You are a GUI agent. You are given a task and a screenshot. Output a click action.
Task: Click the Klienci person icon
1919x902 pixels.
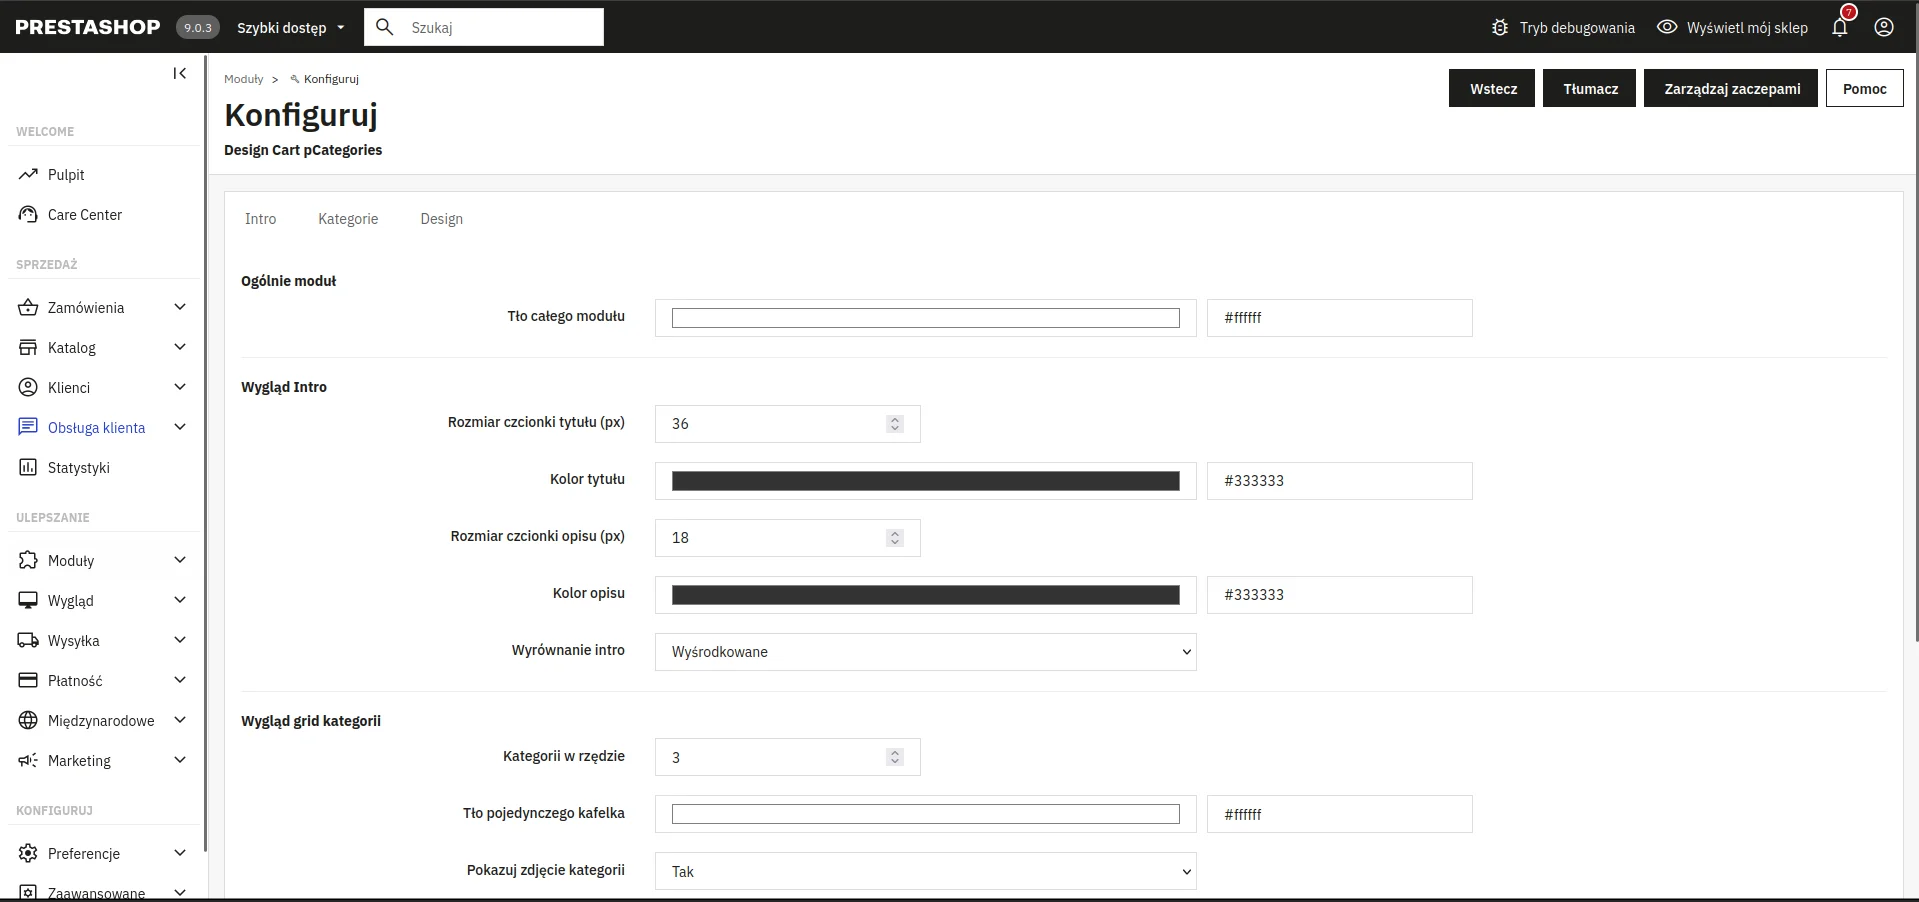(28, 387)
